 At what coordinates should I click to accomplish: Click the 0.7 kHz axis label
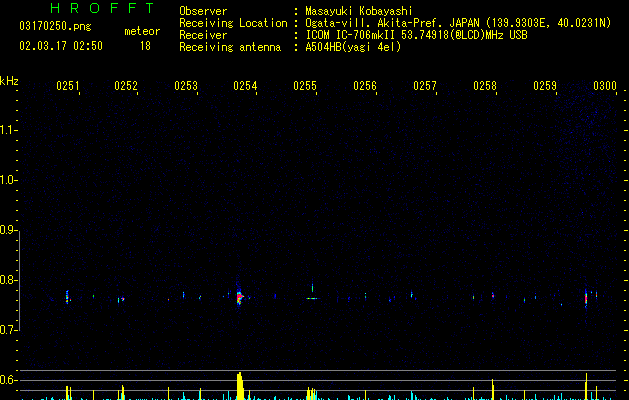click(x=8, y=330)
